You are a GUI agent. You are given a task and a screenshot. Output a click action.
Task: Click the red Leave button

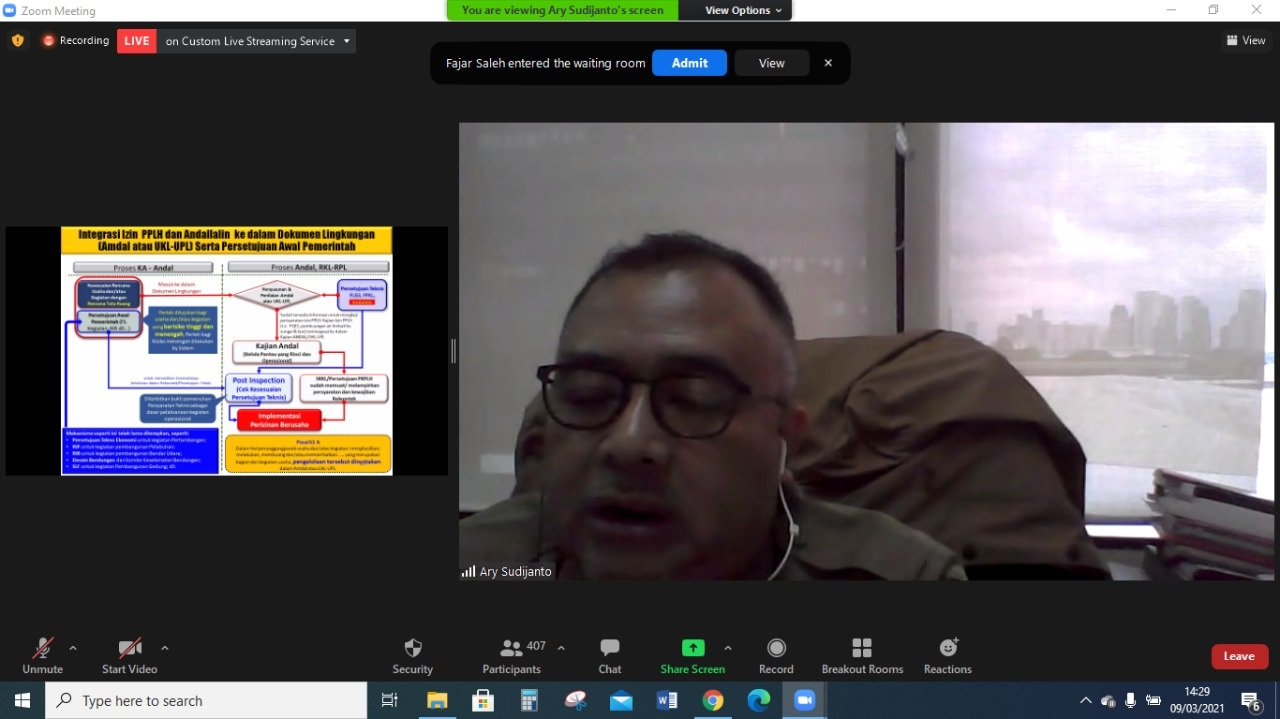pyautogui.click(x=1239, y=656)
